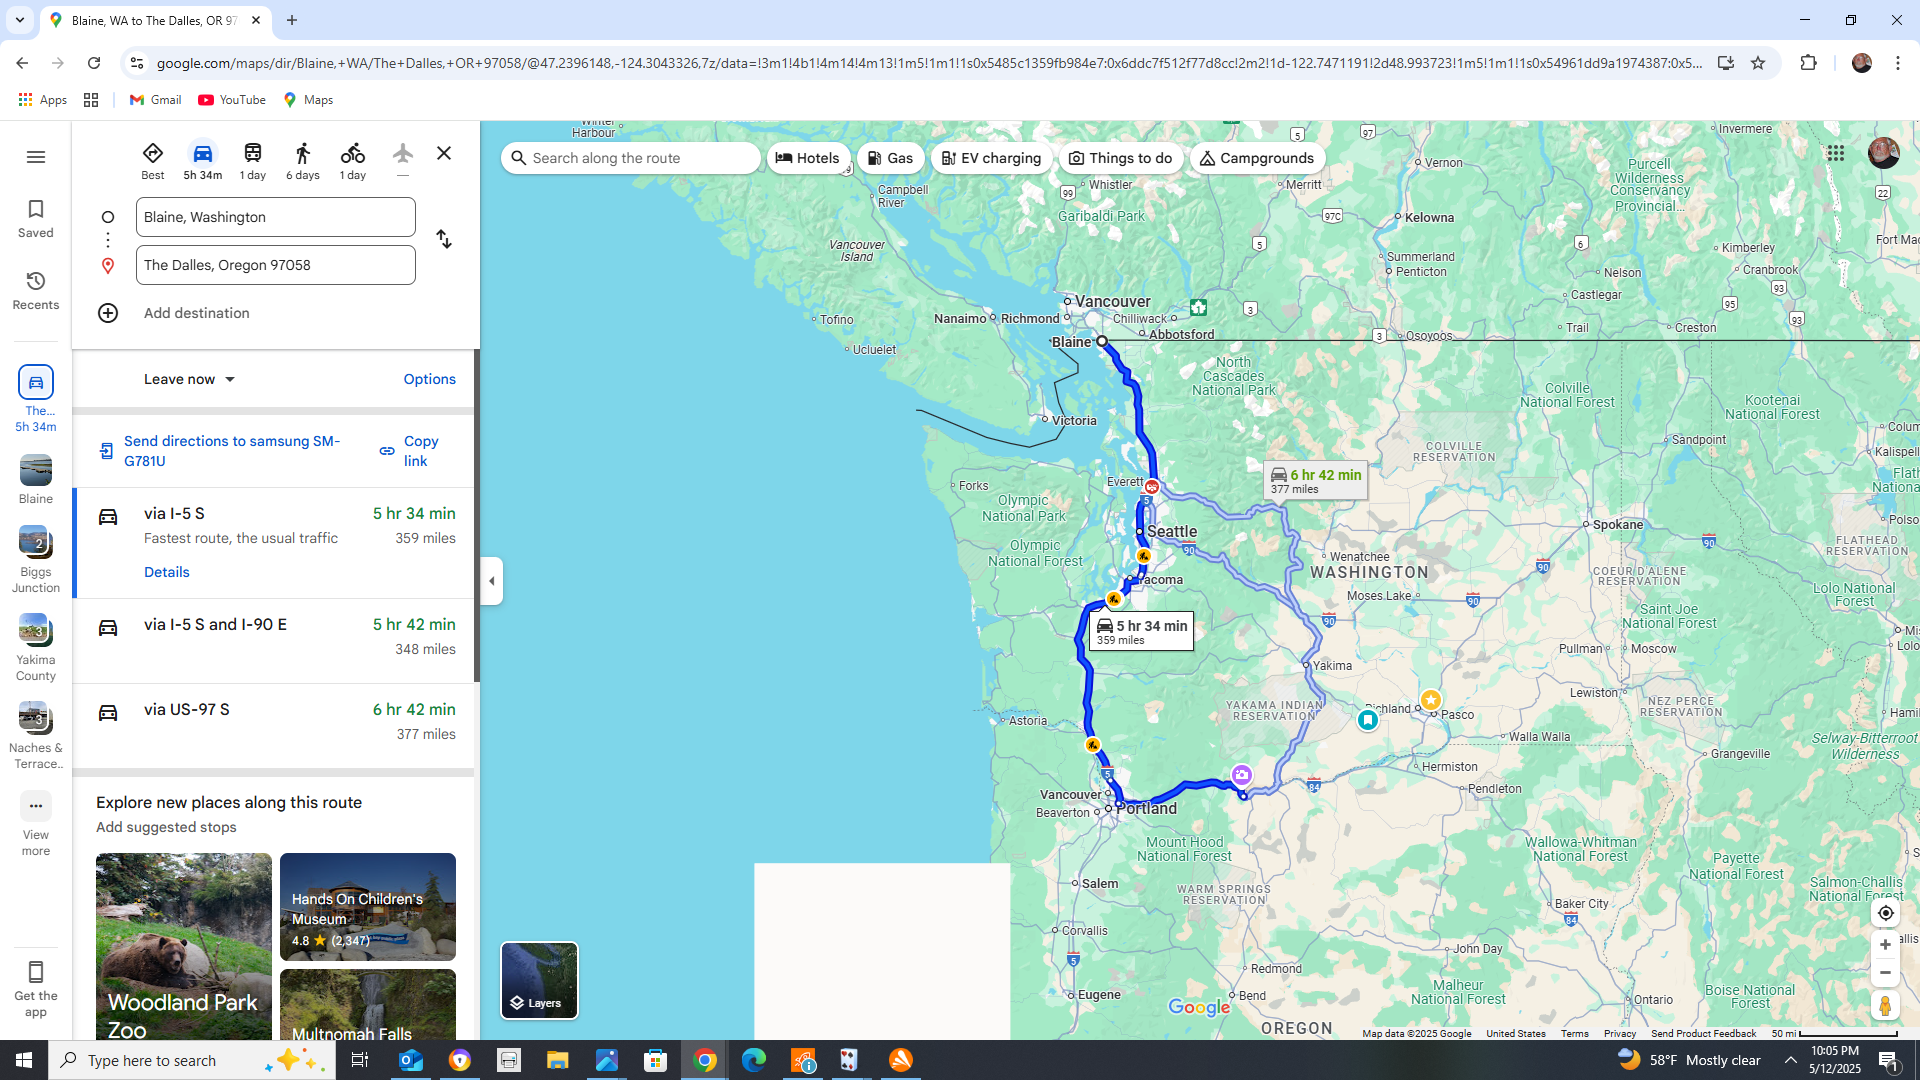Collapse the side panel arrow

[491, 581]
